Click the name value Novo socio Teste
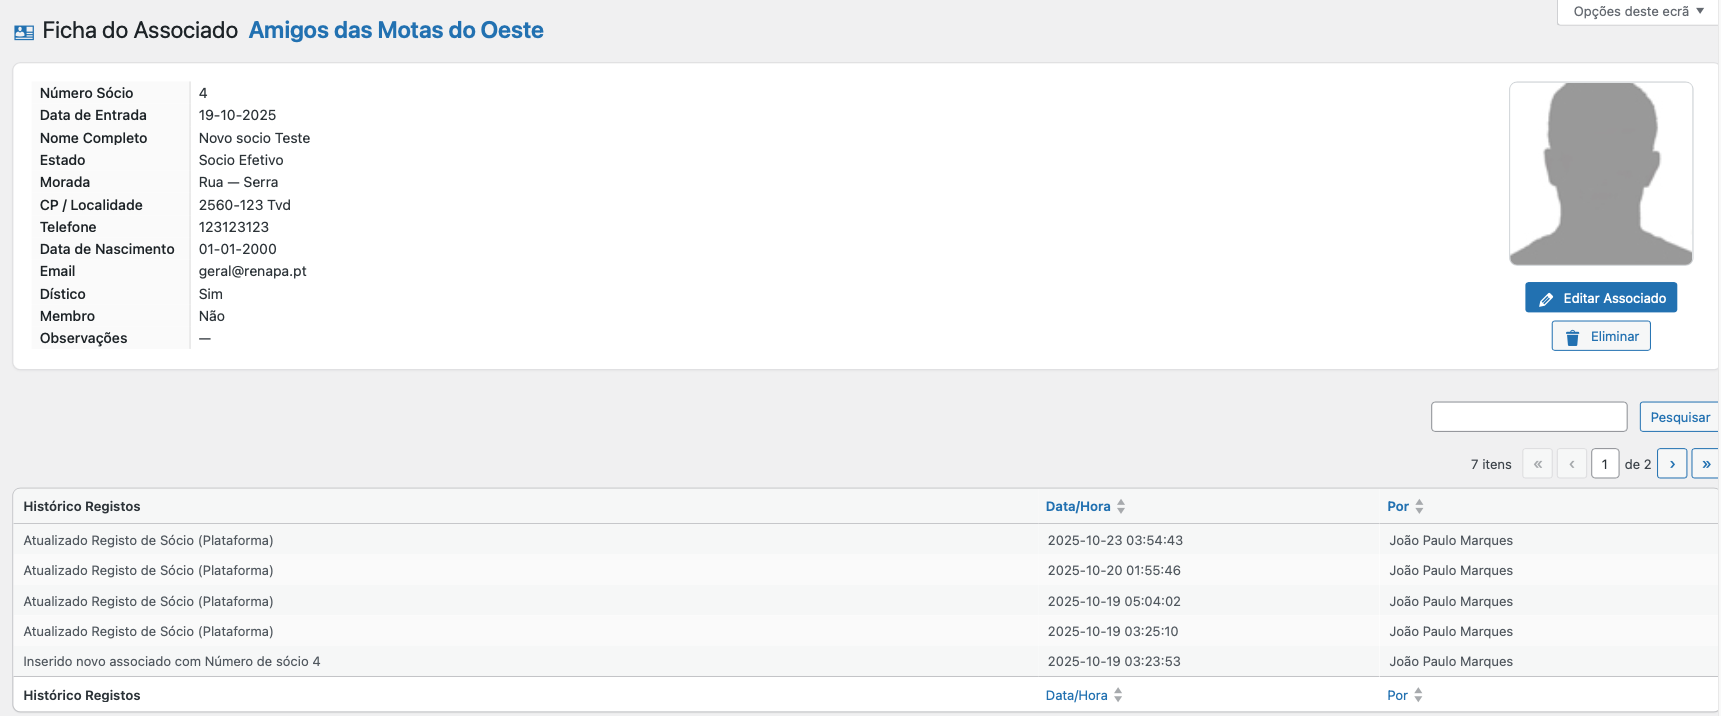 [x=254, y=138]
